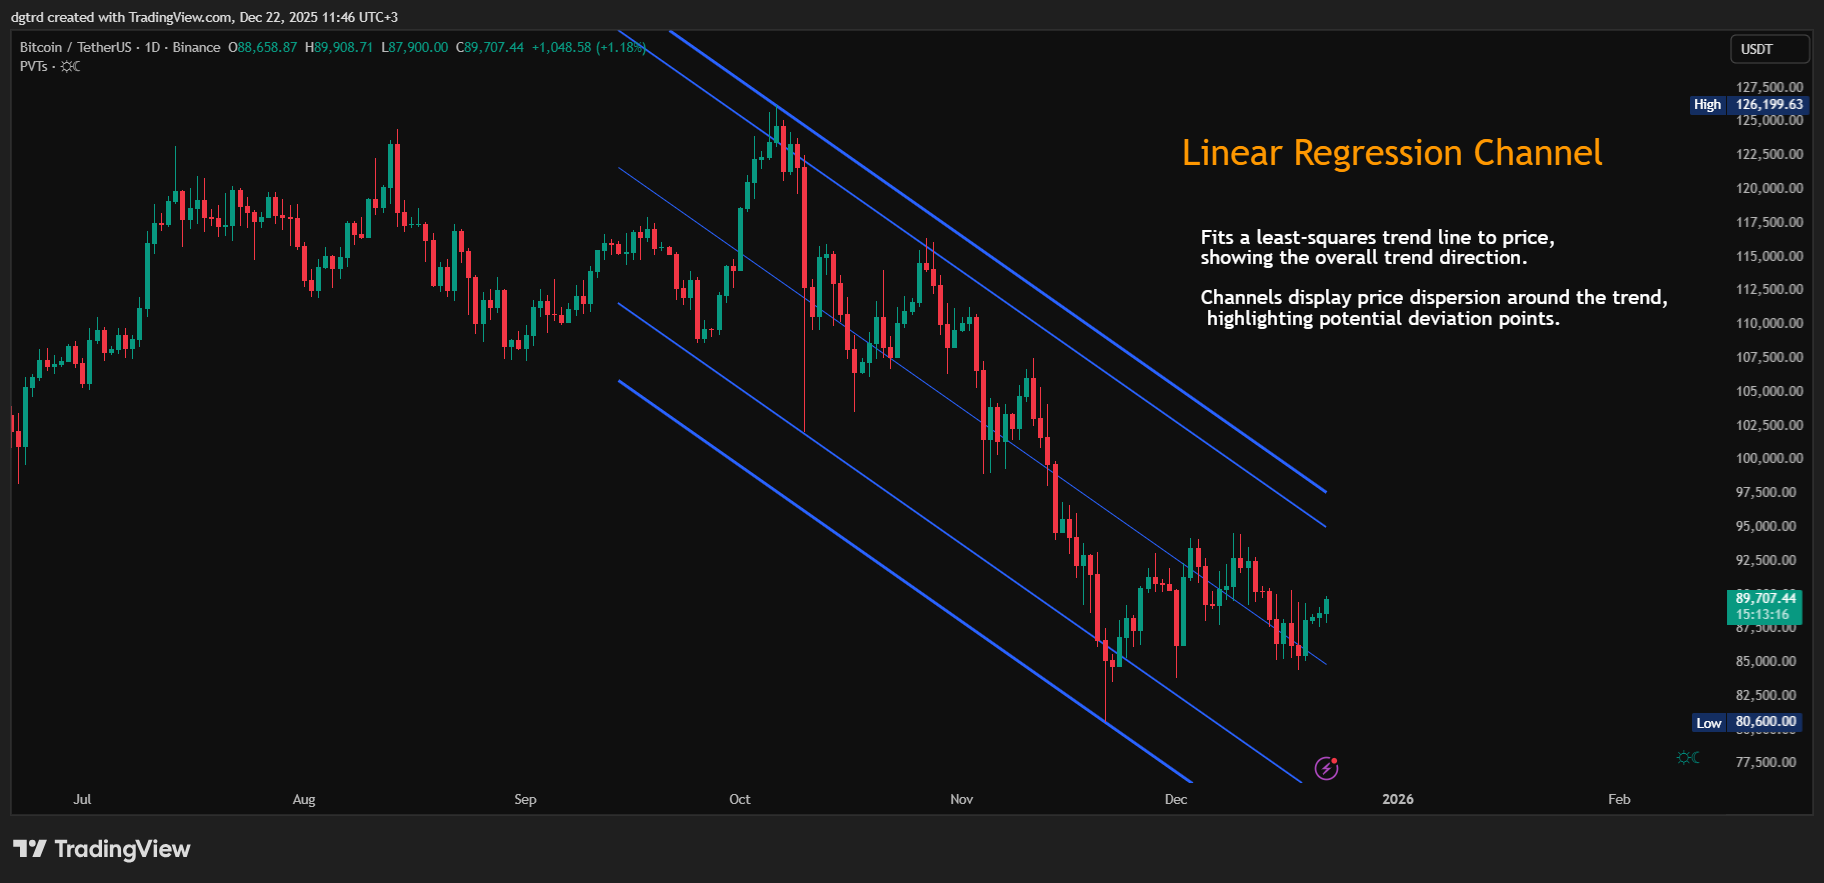Click the teal sun-and-moon icon near the price axis
The width and height of the screenshot is (1824, 883).
tap(1688, 757)
